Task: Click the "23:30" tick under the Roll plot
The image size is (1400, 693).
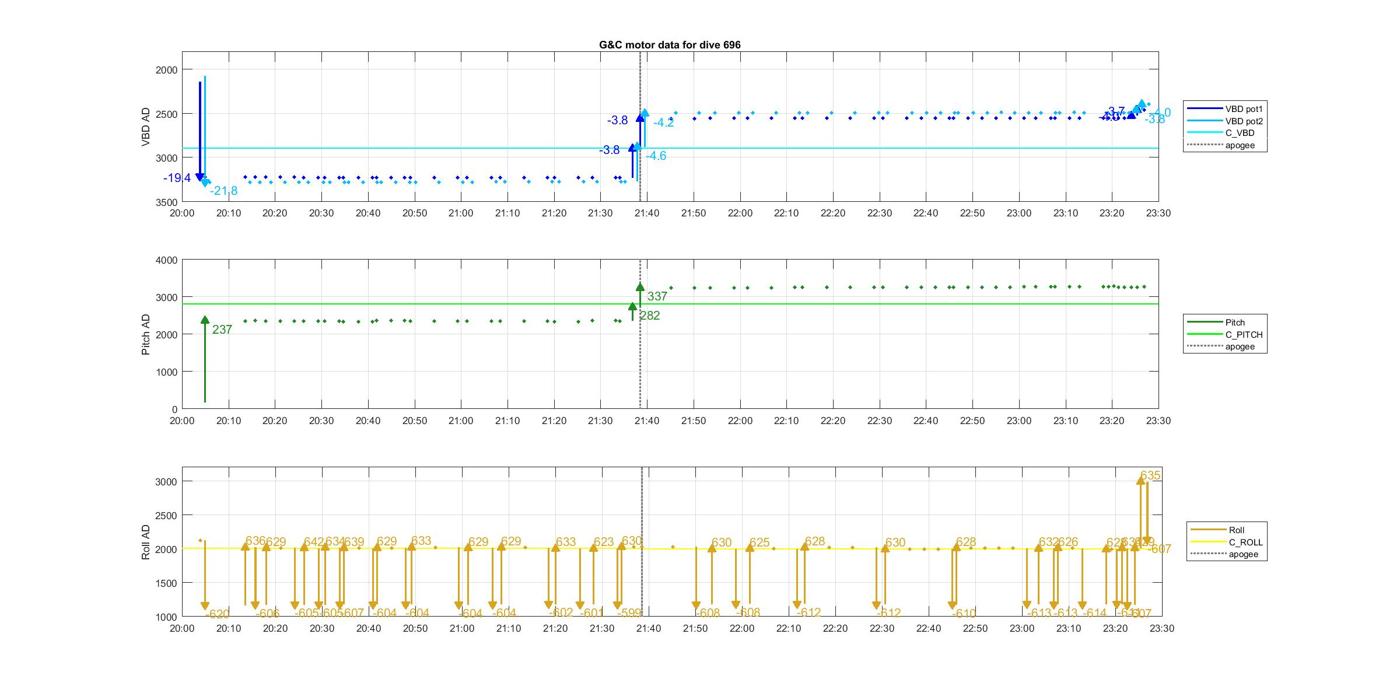Action: [1161, 629]
